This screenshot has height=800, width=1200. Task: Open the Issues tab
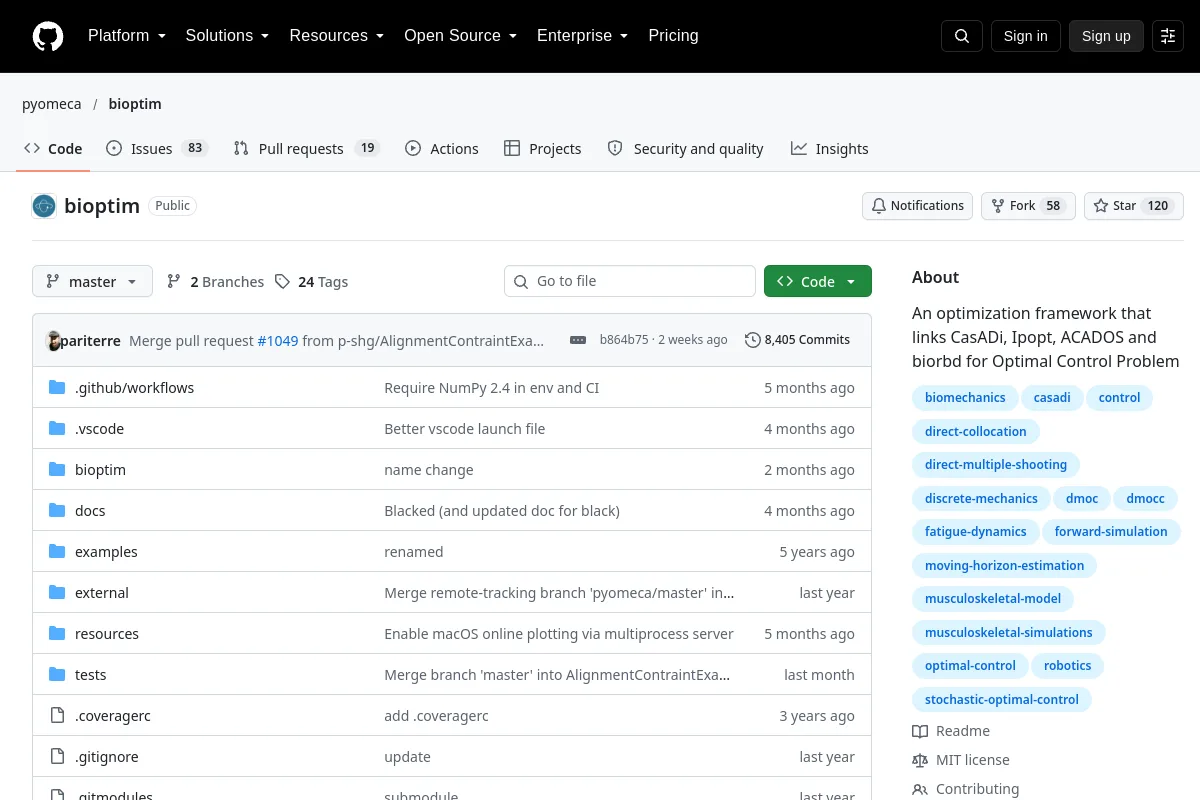coord(156,148)
